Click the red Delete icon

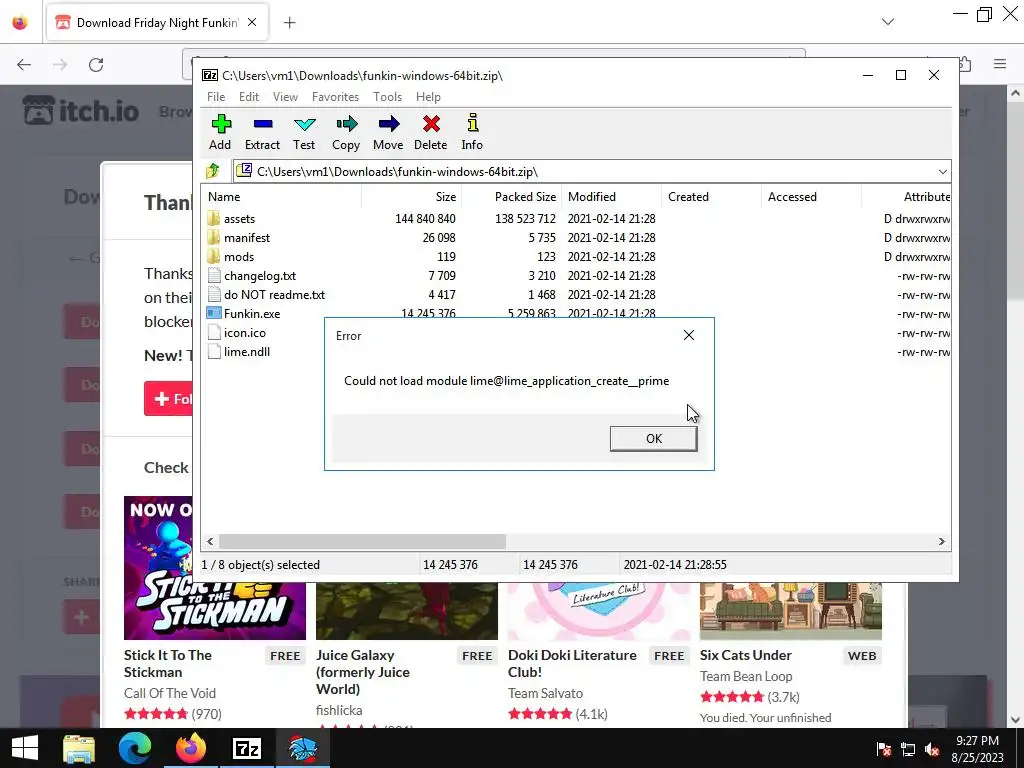pyautogui.click(x=430, y=132)
